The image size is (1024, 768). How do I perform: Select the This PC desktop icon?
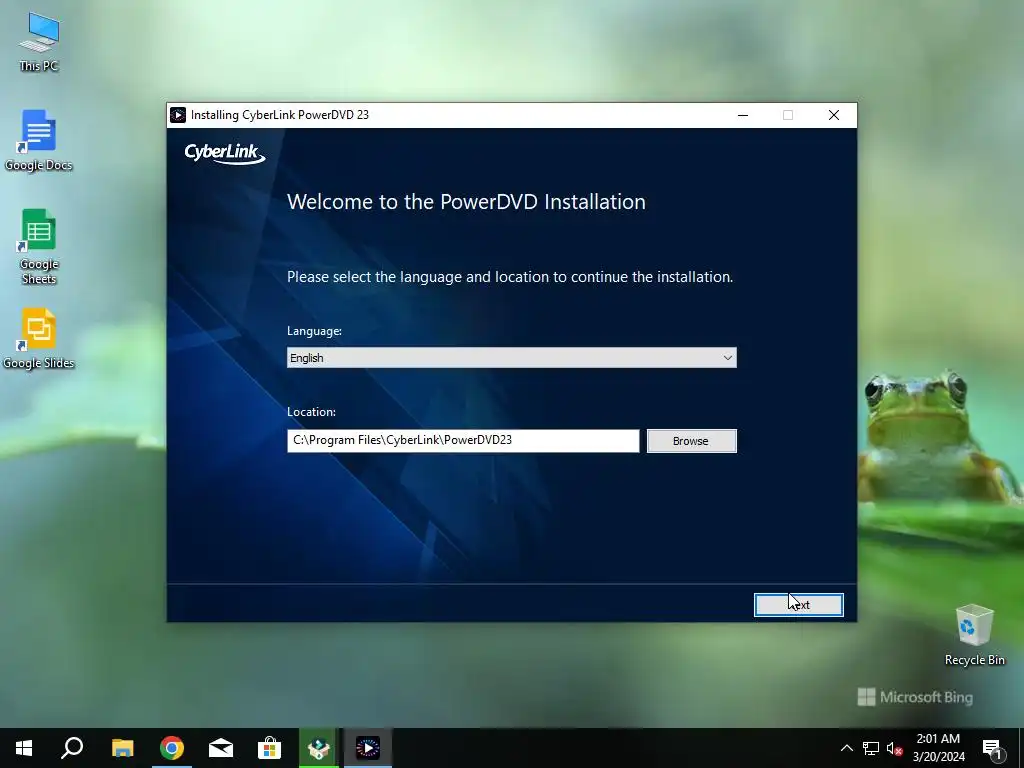(39, 42)
